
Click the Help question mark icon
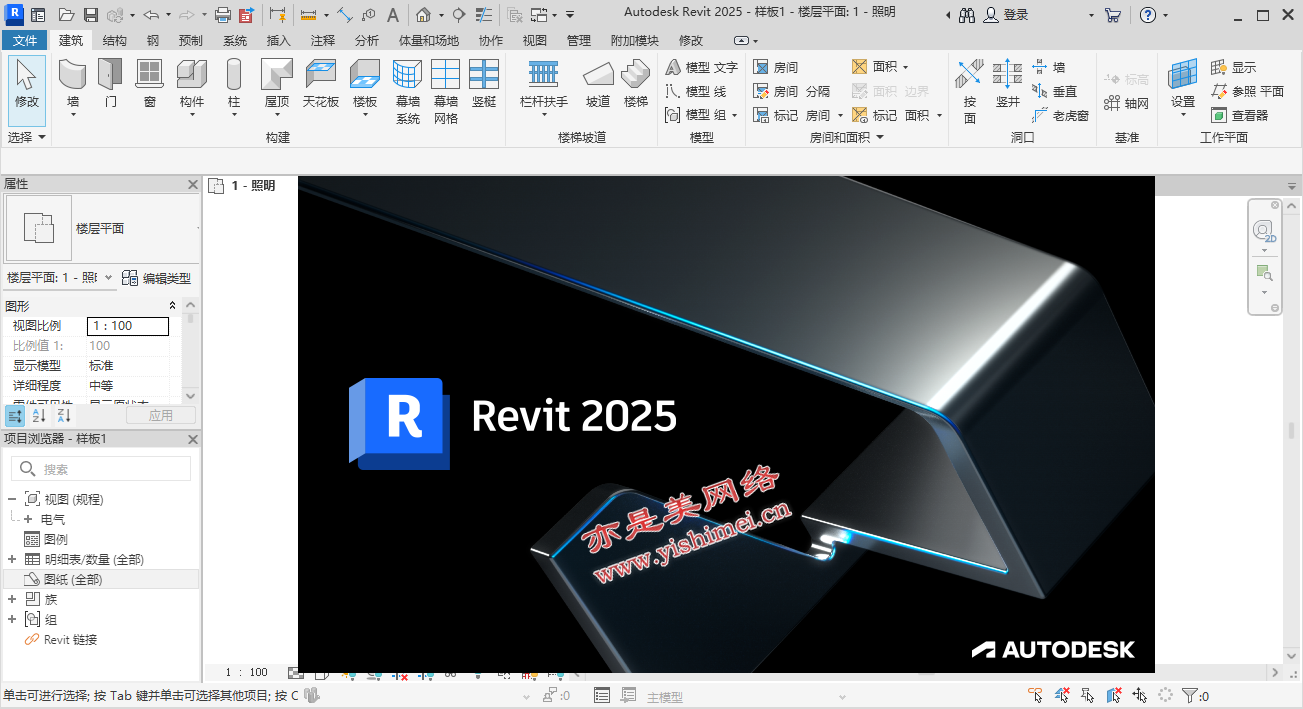pos(1148,15)
